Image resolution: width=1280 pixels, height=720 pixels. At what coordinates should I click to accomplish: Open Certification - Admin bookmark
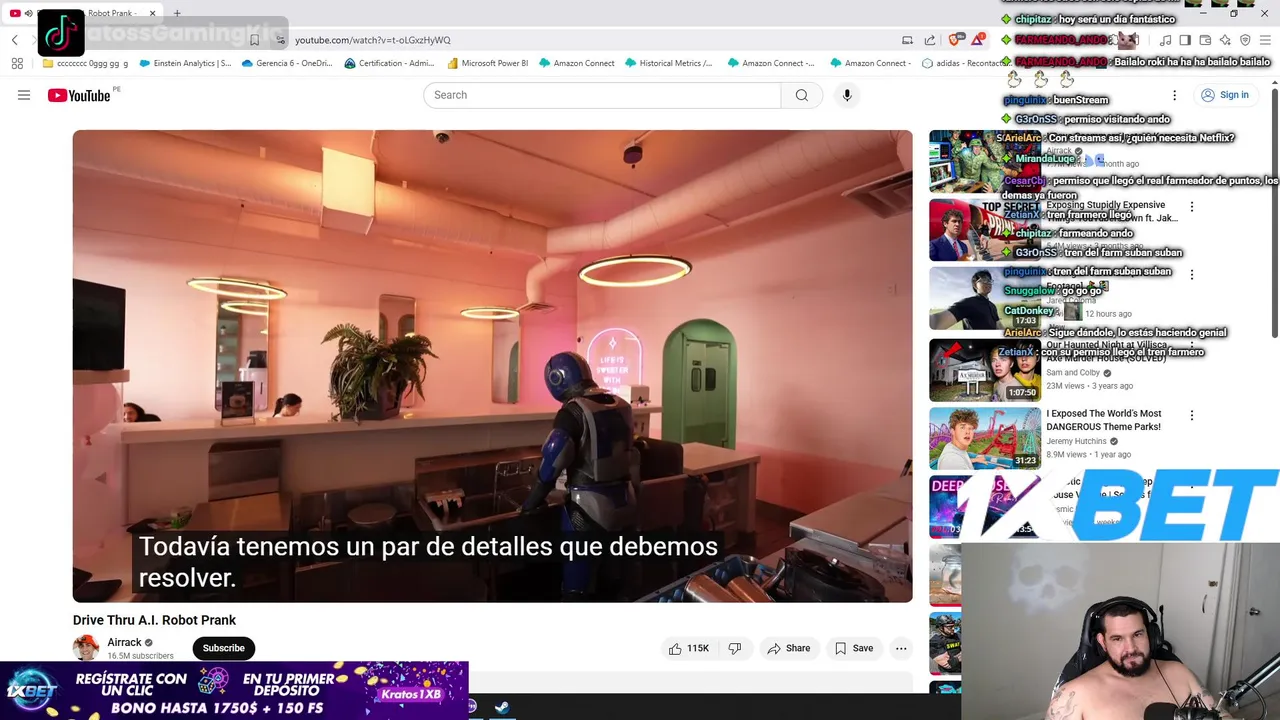click(389, 63)
